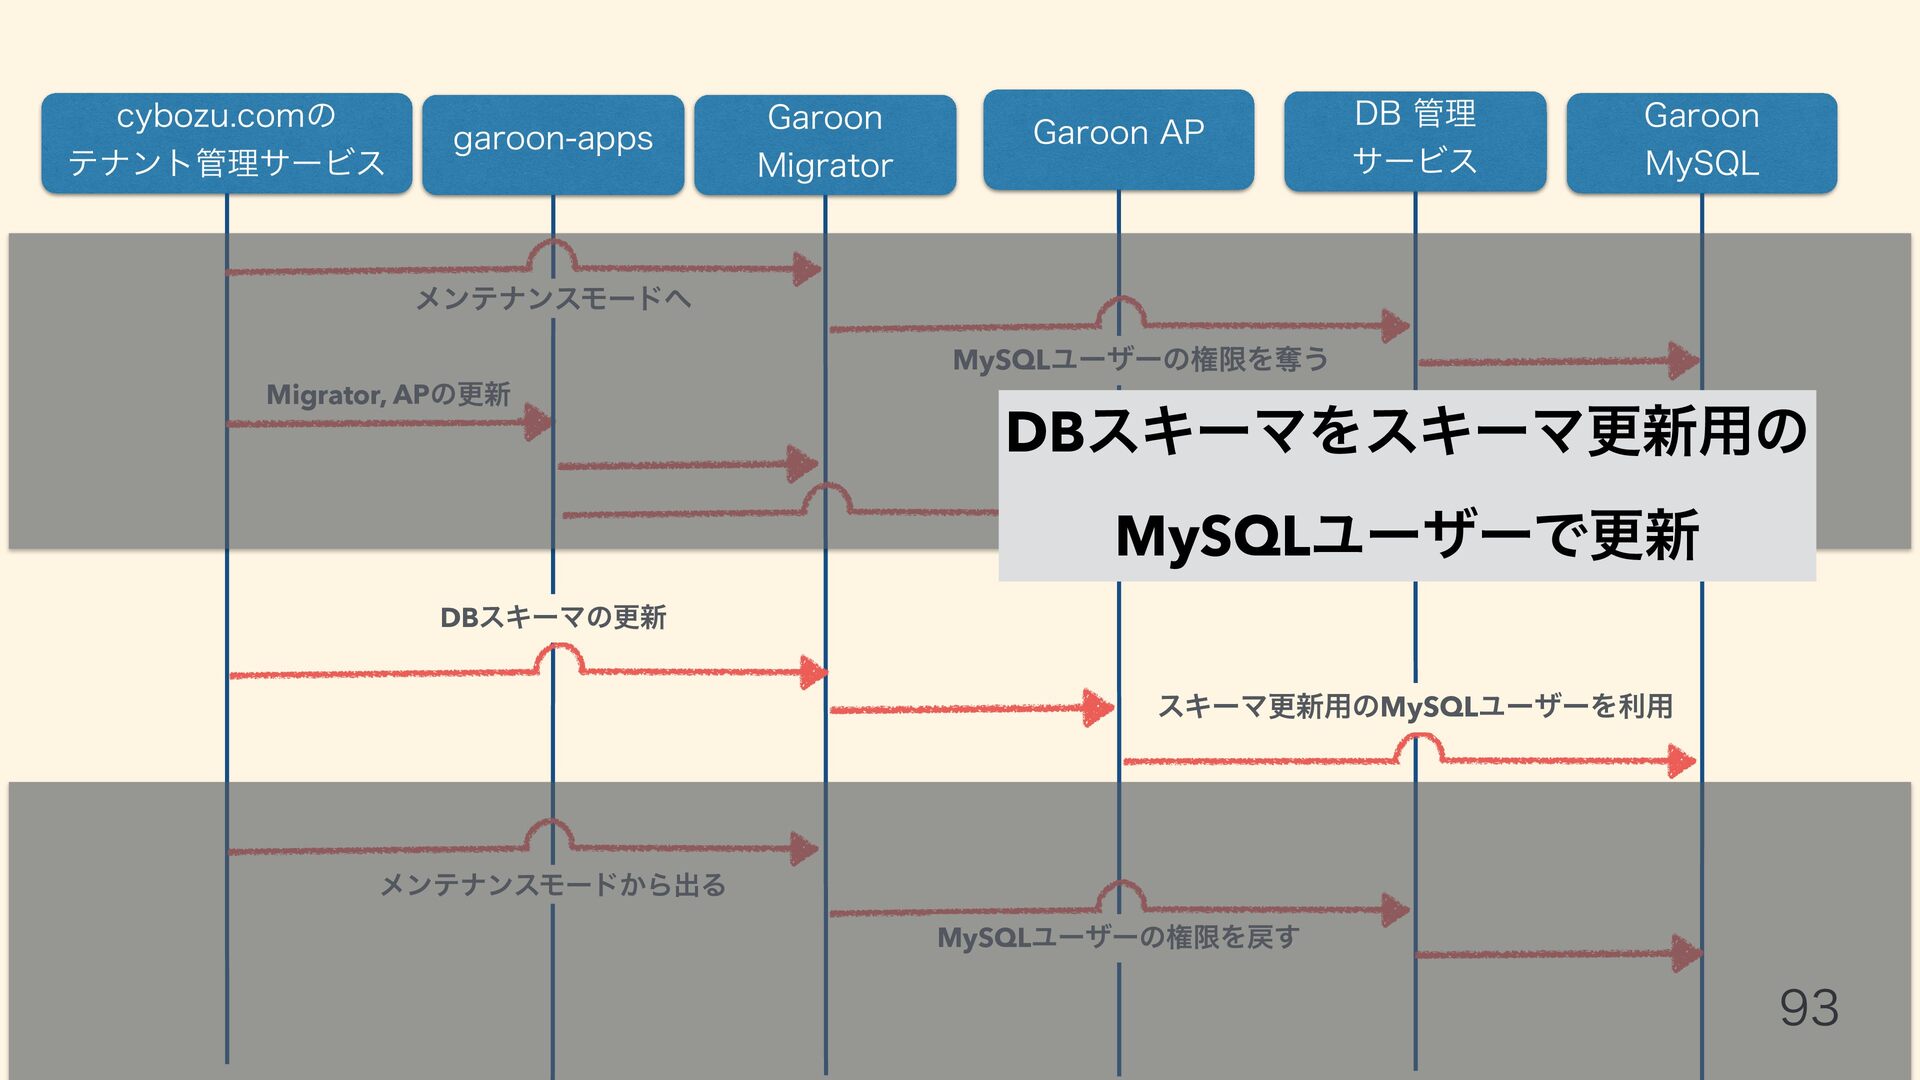Click the DBスキーマの更新 label

coord(552,617)
